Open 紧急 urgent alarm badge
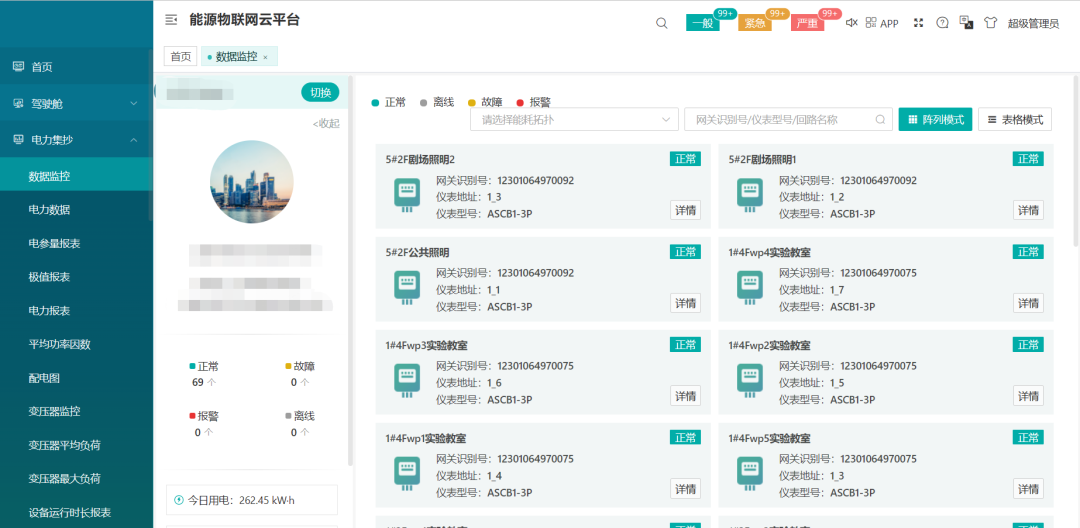Screen dimensions: 1080x528 [755, 23]
